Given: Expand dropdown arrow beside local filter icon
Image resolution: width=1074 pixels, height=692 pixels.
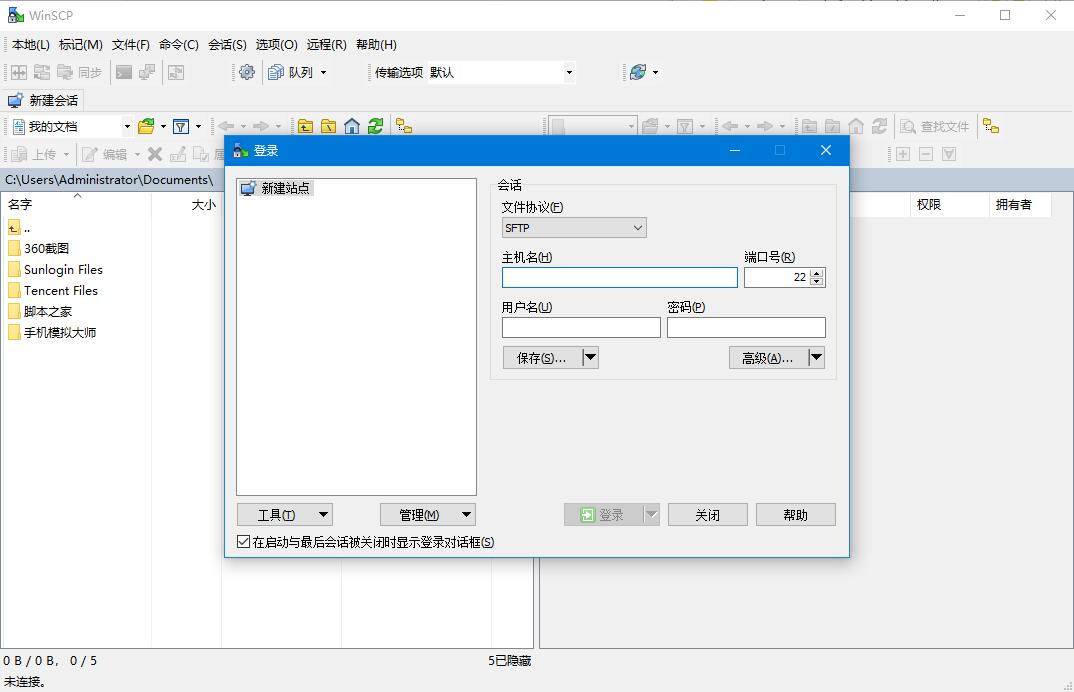Looking at the screenshot, I should [199, 126].
